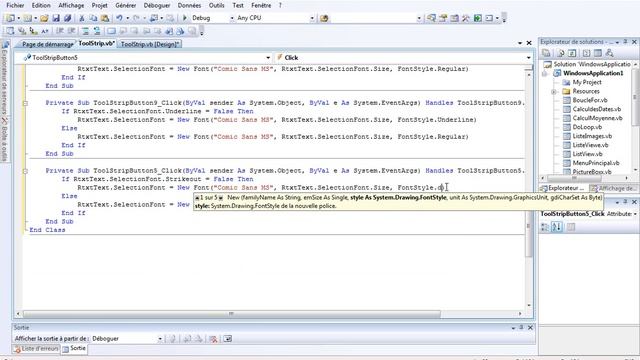Open the Explorateur de serveurs side panel
The width and height of the screenshot is (640, 360).
click(x=4, y=78)
